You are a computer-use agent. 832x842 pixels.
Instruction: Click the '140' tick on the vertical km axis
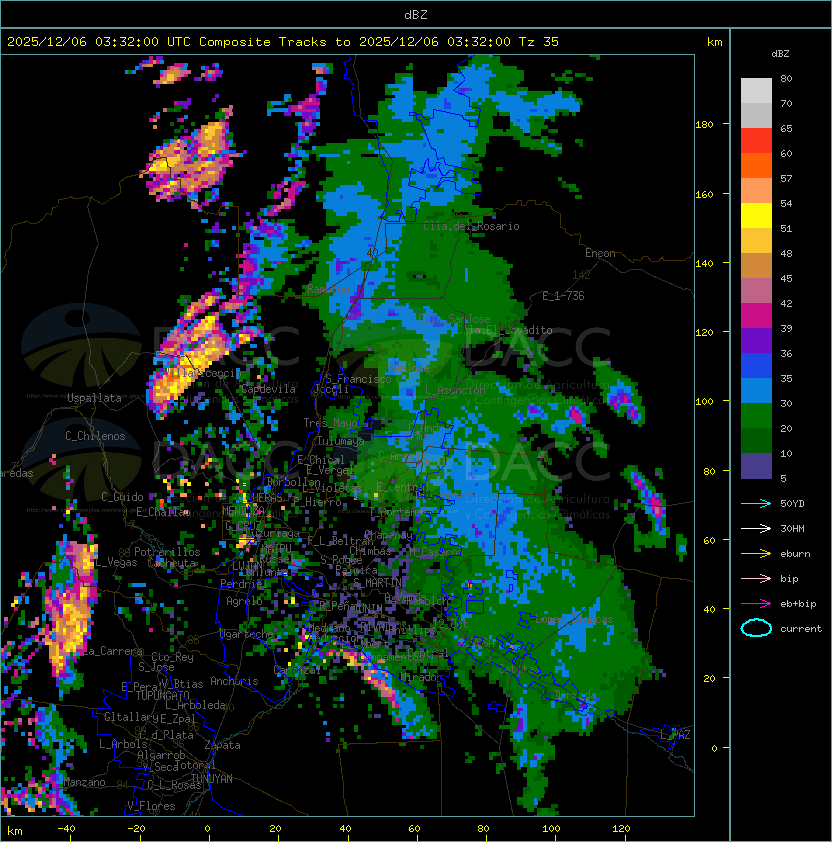point(704,263)
